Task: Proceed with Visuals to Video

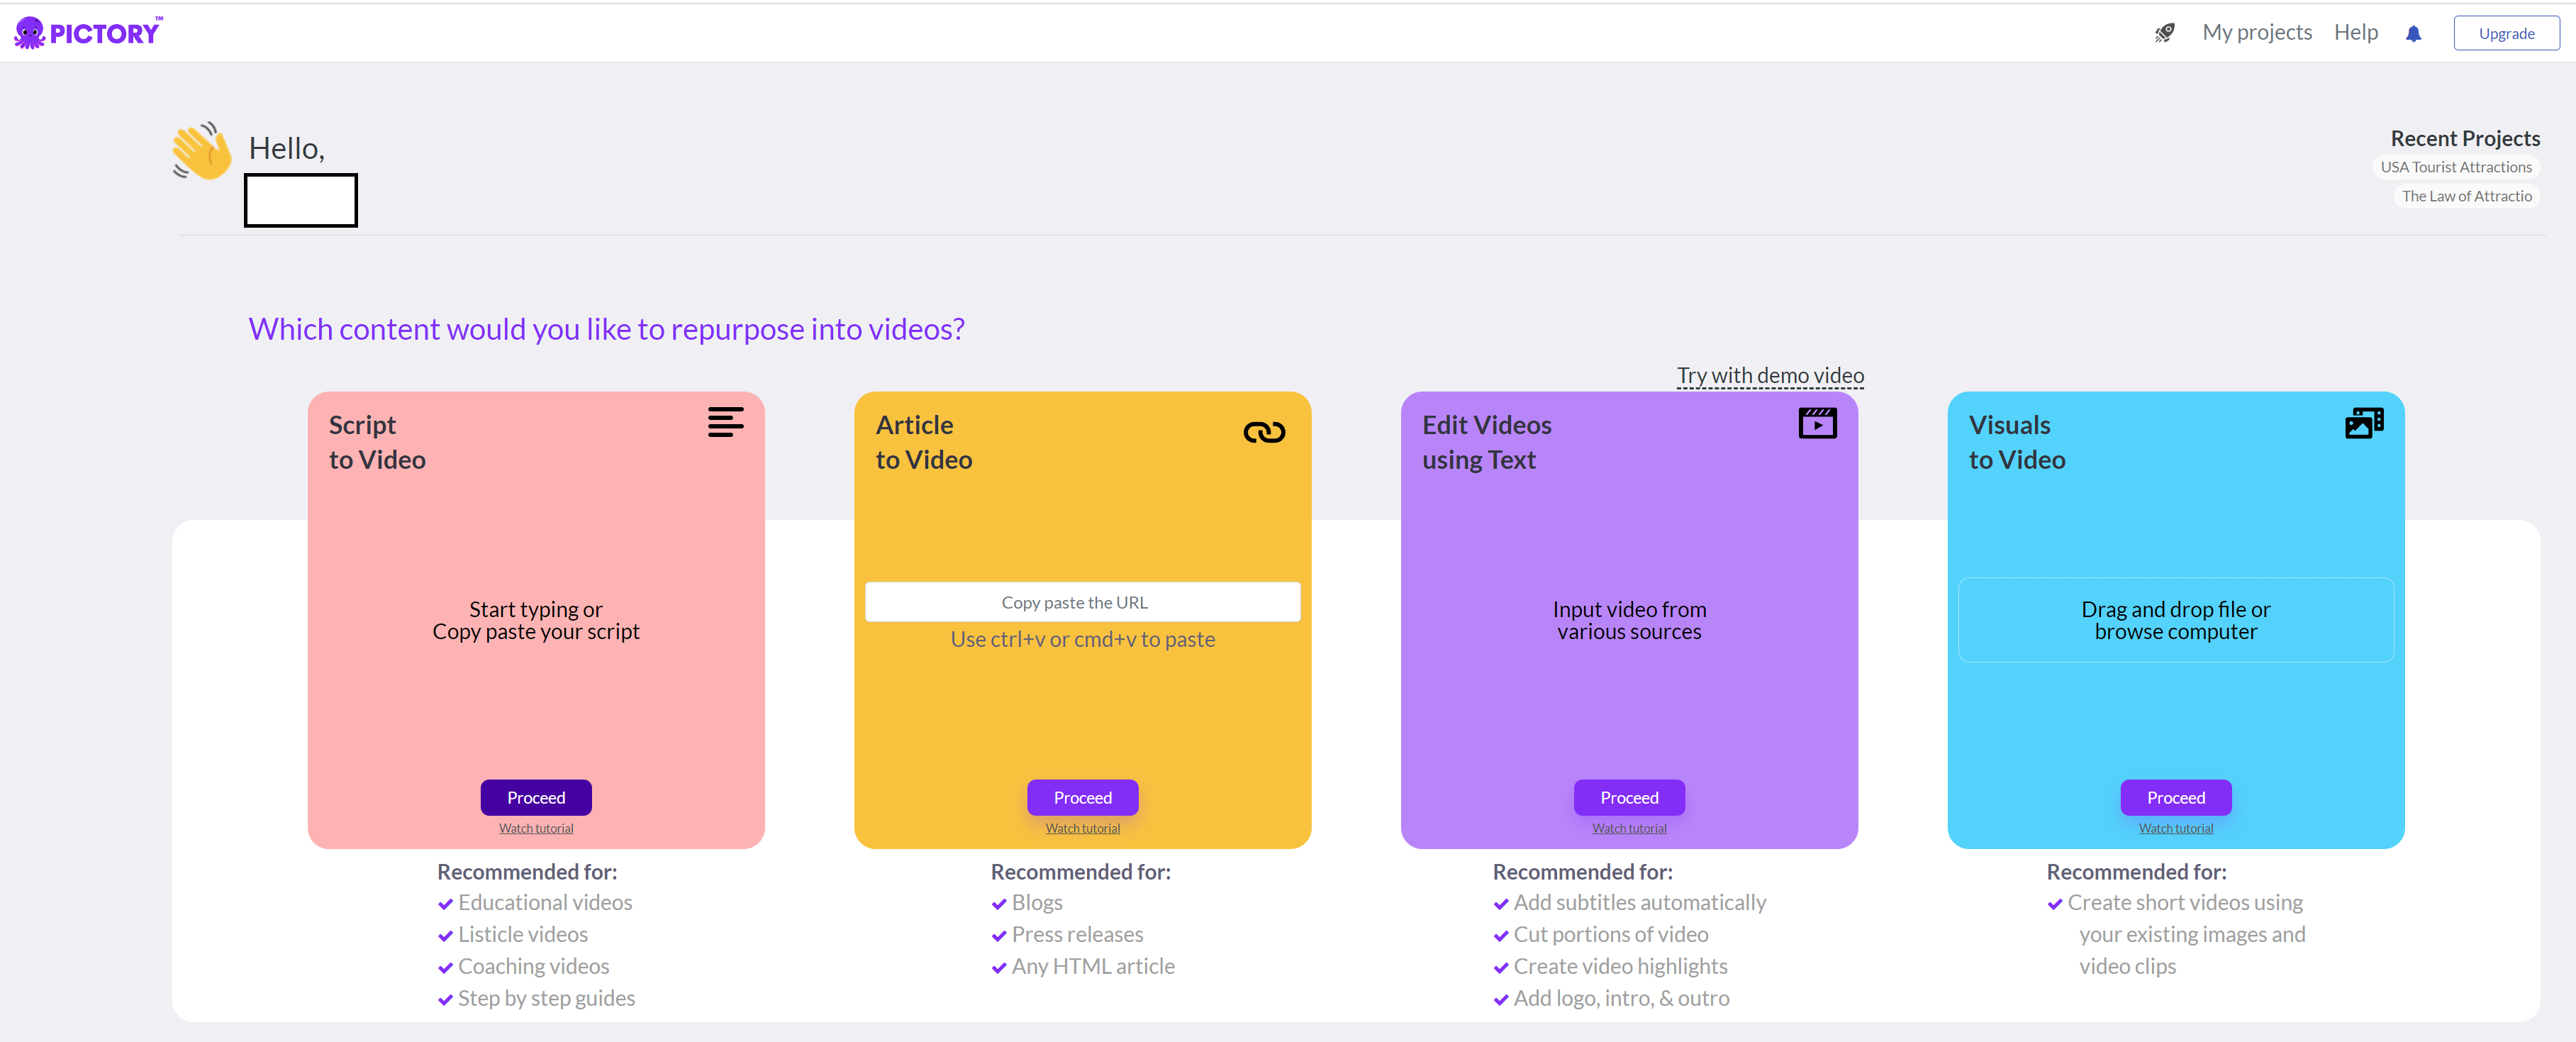Action: [2175, 797]
